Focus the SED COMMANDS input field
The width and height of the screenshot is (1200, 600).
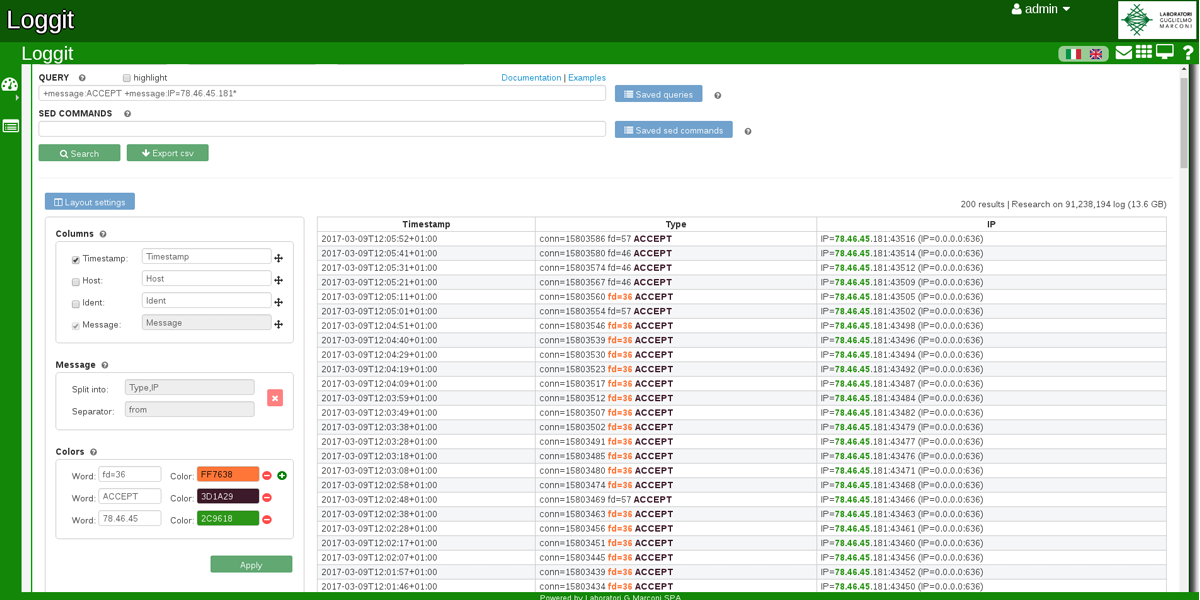coord(322,129)
